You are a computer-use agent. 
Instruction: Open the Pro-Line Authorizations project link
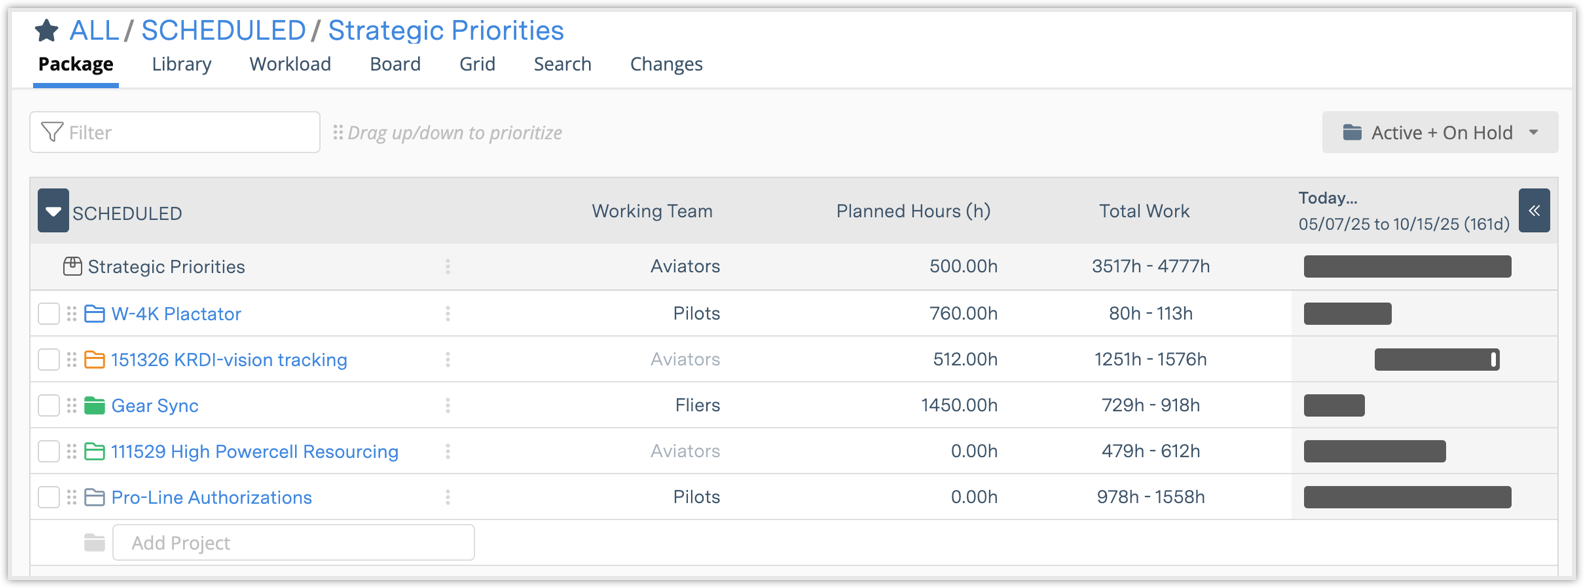[x=211, y=498]
